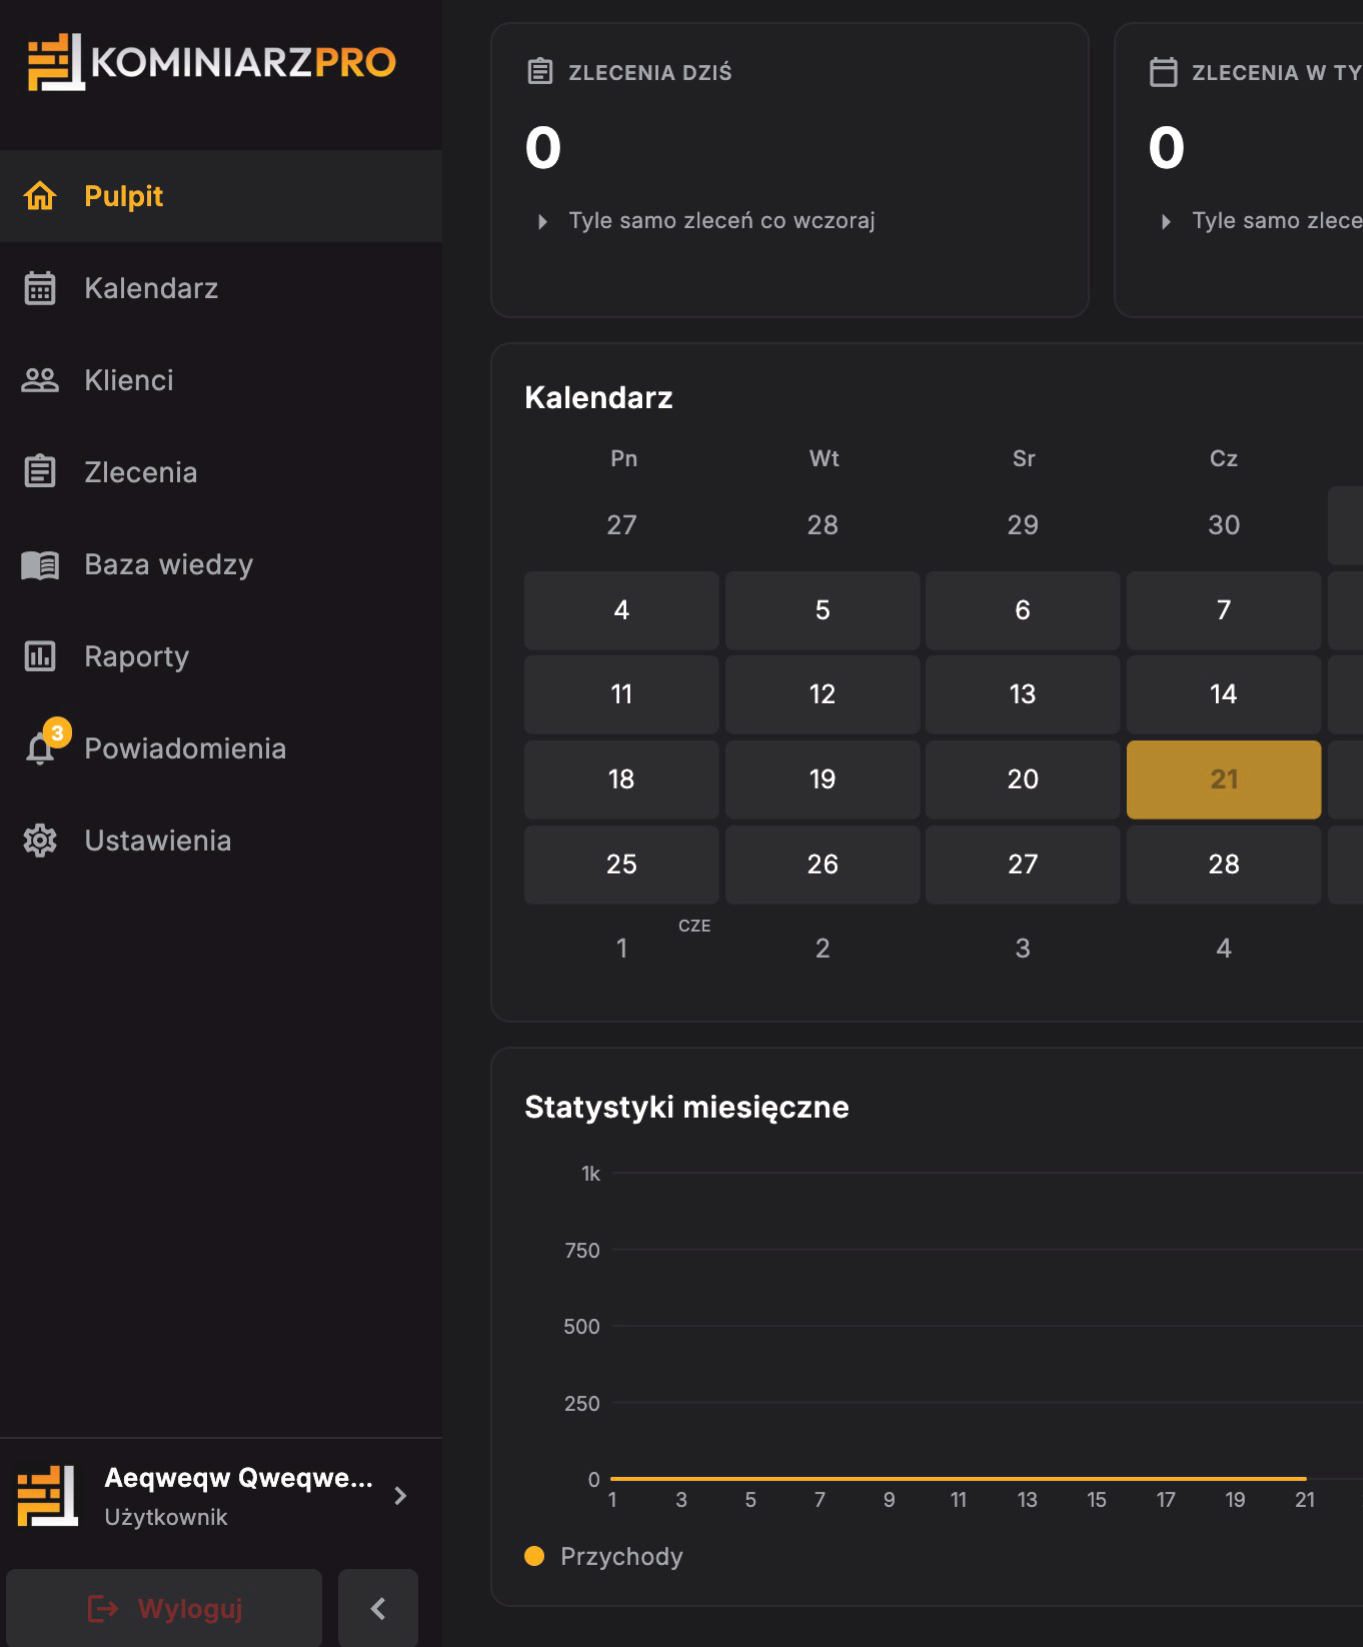
Task: Select day 20 in calendar
Action: 1023,779
